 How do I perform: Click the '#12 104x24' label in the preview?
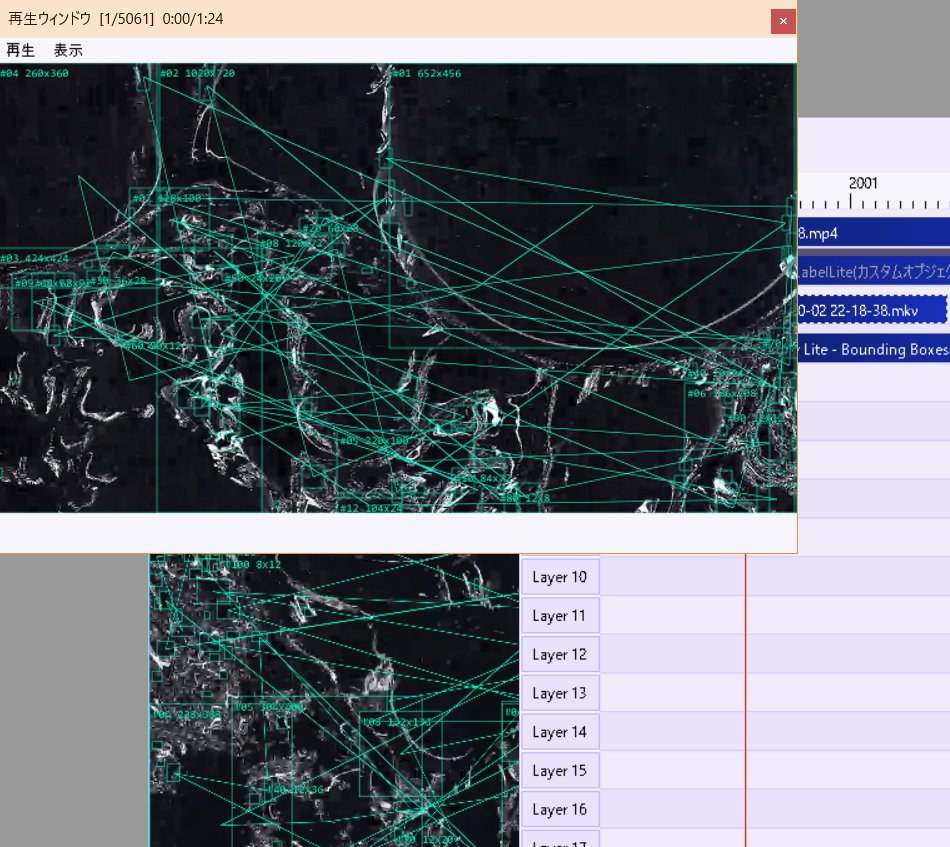click(370, 508)
